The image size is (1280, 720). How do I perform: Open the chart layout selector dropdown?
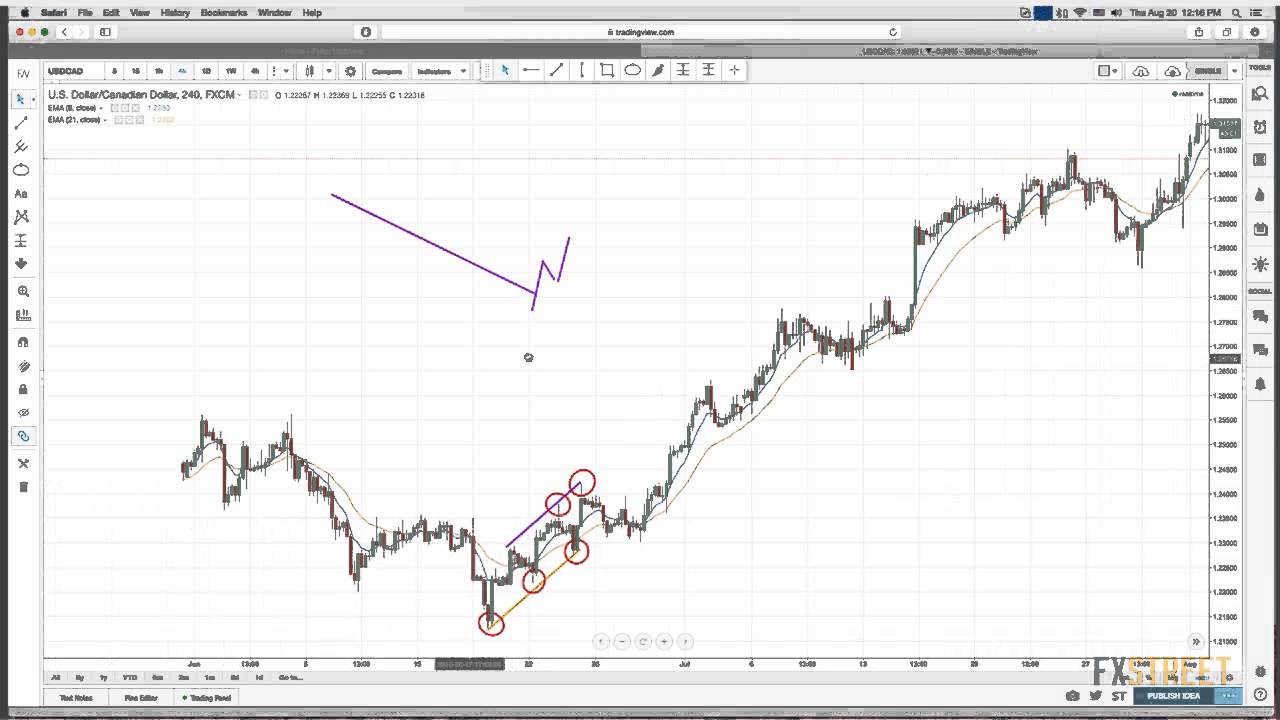1108,71
